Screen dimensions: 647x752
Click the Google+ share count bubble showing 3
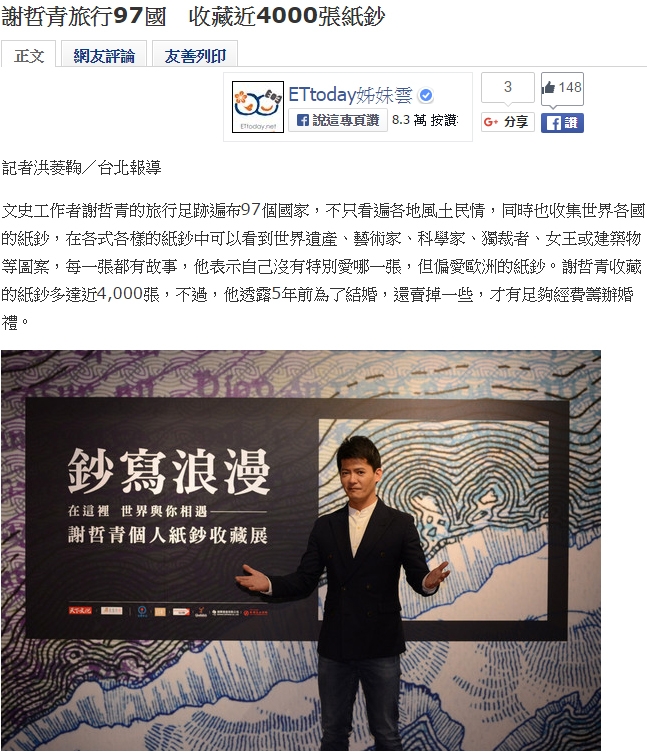coord(507,87)
